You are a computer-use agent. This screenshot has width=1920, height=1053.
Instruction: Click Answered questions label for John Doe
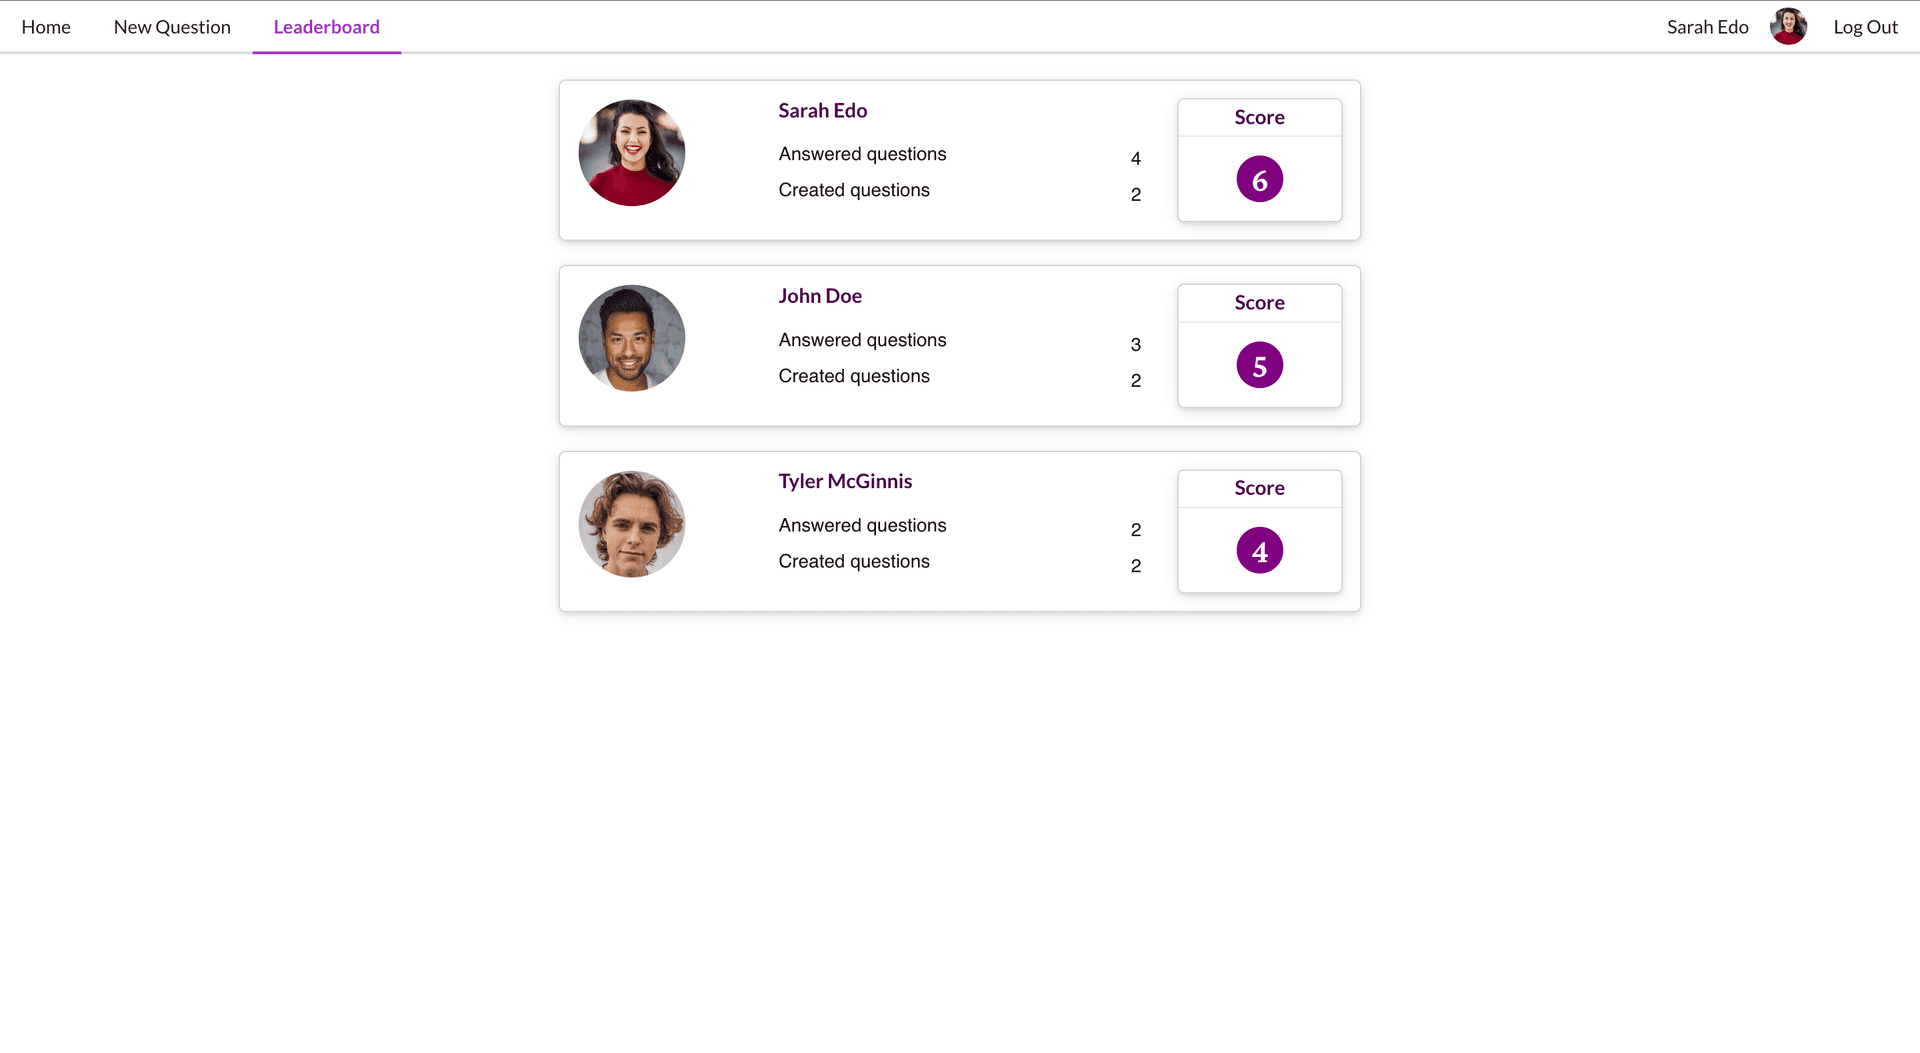[x=862, y=340]
